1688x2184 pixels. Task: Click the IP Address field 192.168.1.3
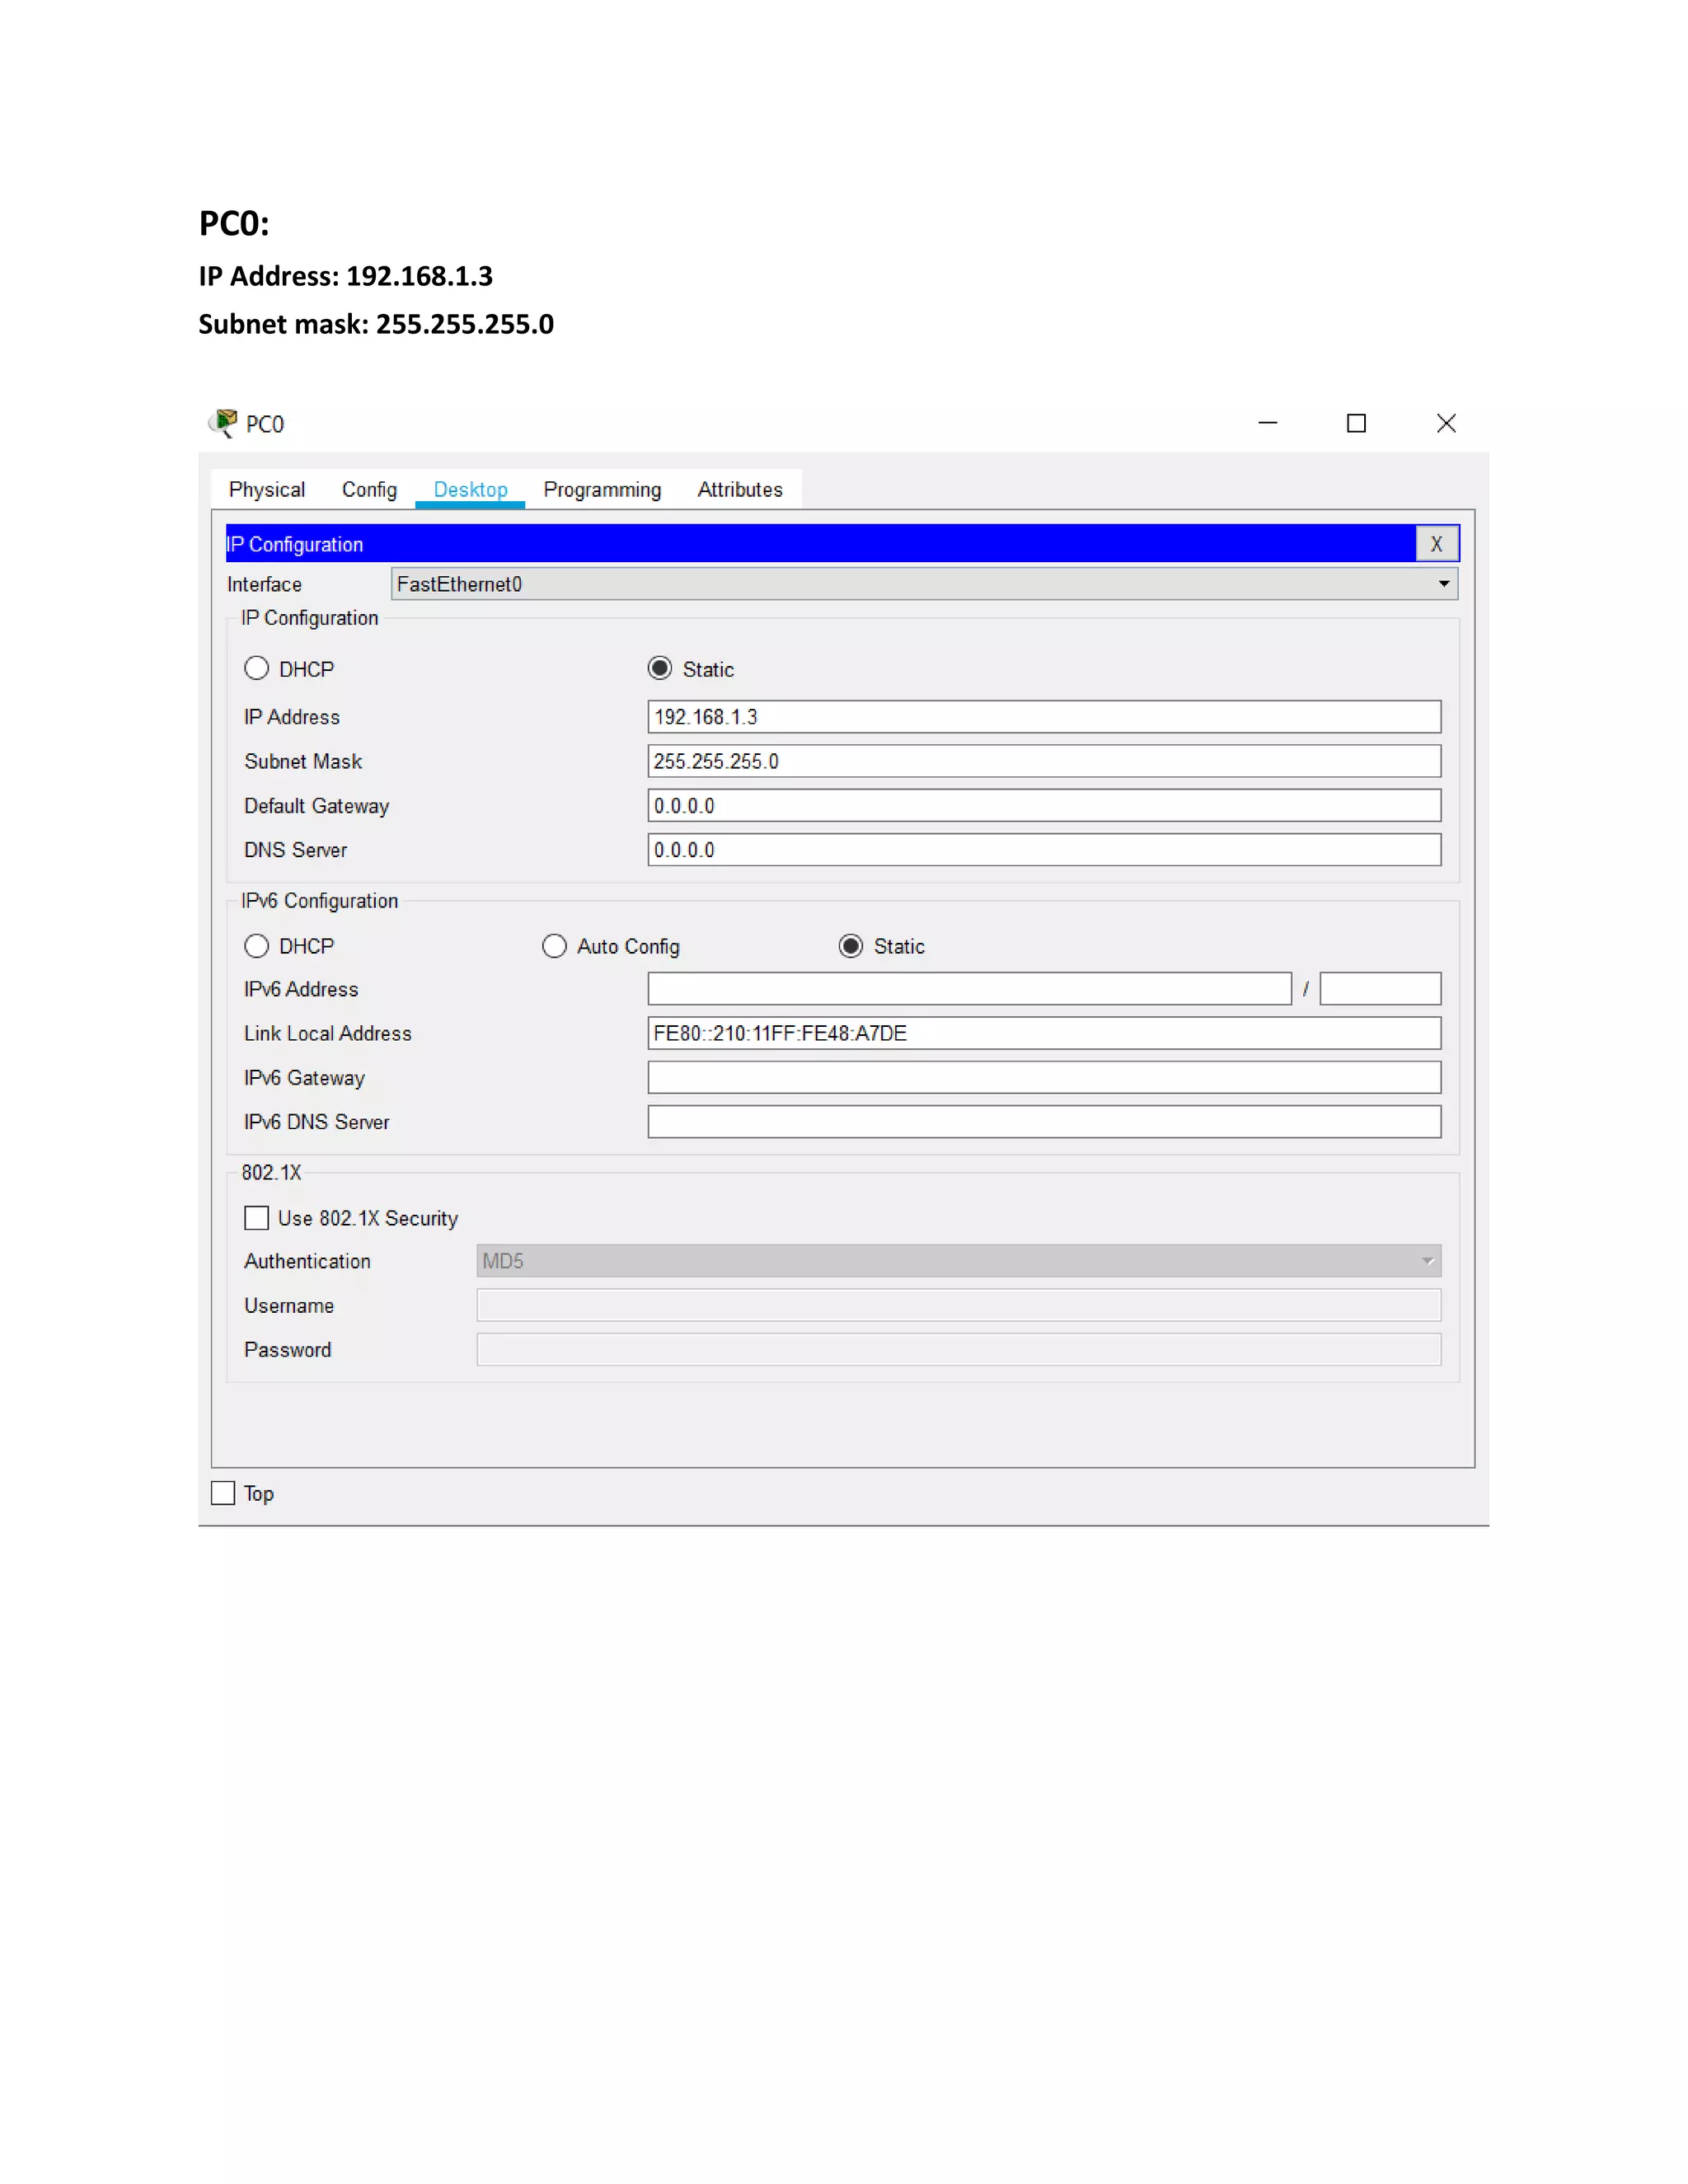pyautogui.click(x=1044, y=717)
